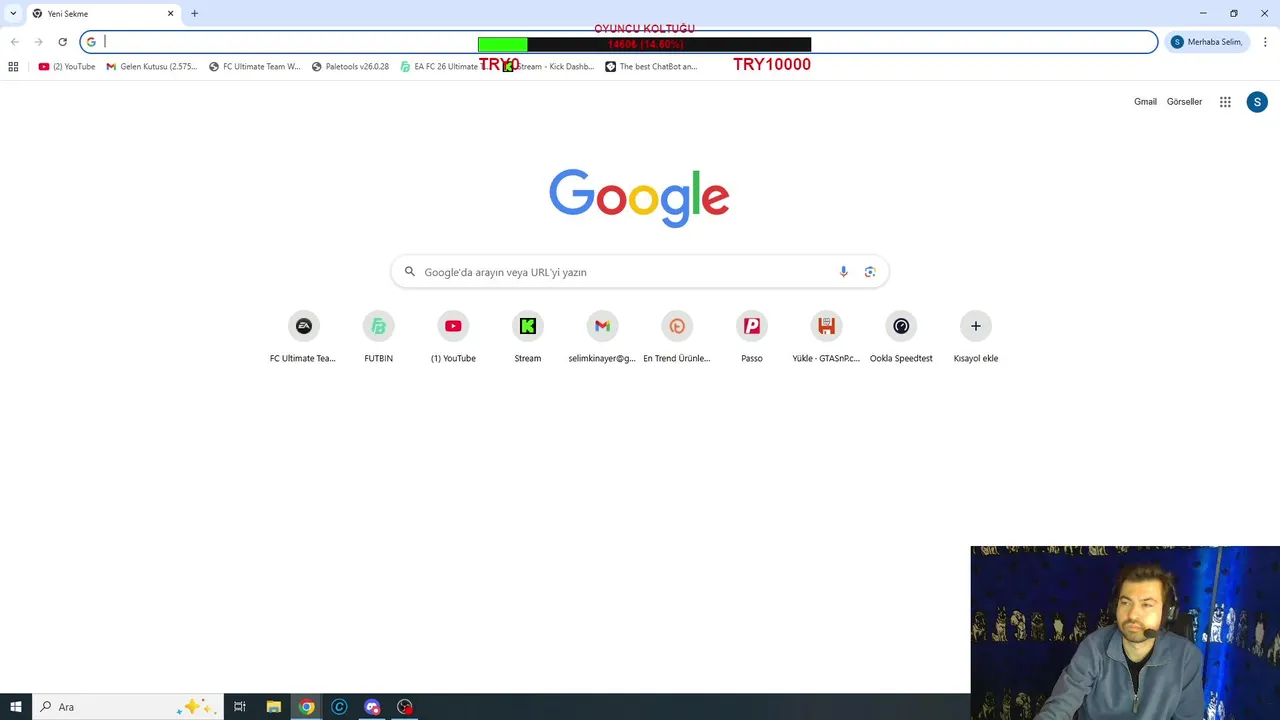
Task: Click the taskbar Ara search box
Action: (x=127, y=707)
